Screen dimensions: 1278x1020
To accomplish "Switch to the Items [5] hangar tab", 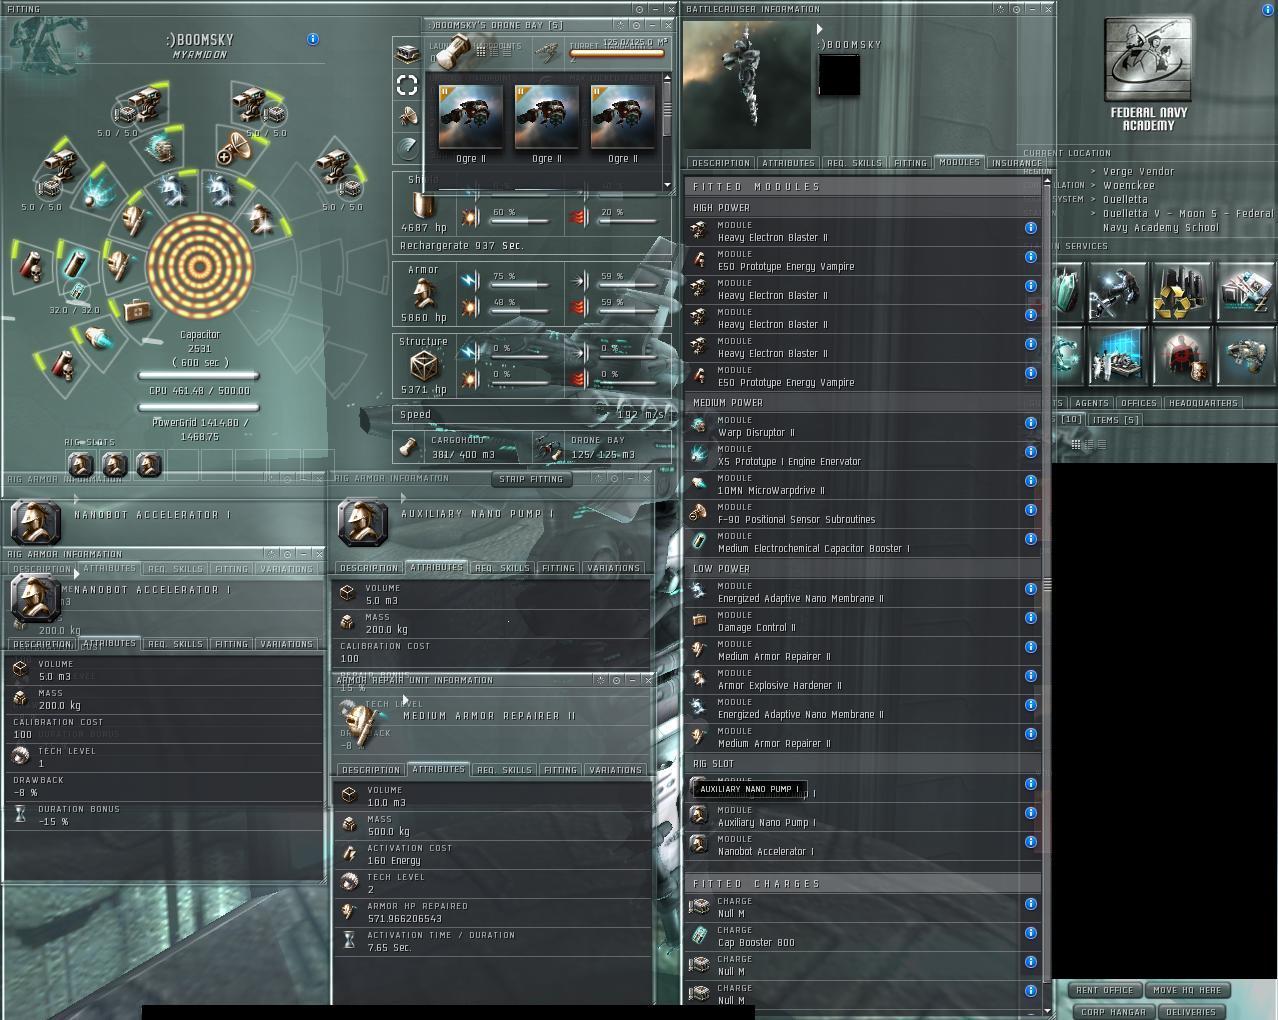I will 1115,420.
